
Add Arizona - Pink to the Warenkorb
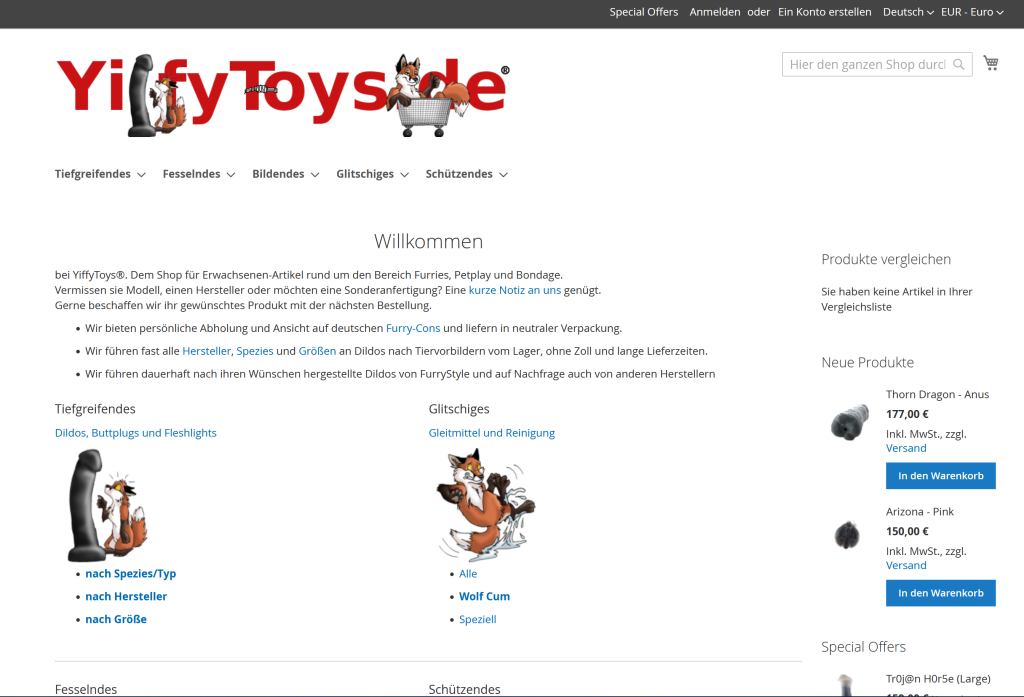[x=940, y=593]
